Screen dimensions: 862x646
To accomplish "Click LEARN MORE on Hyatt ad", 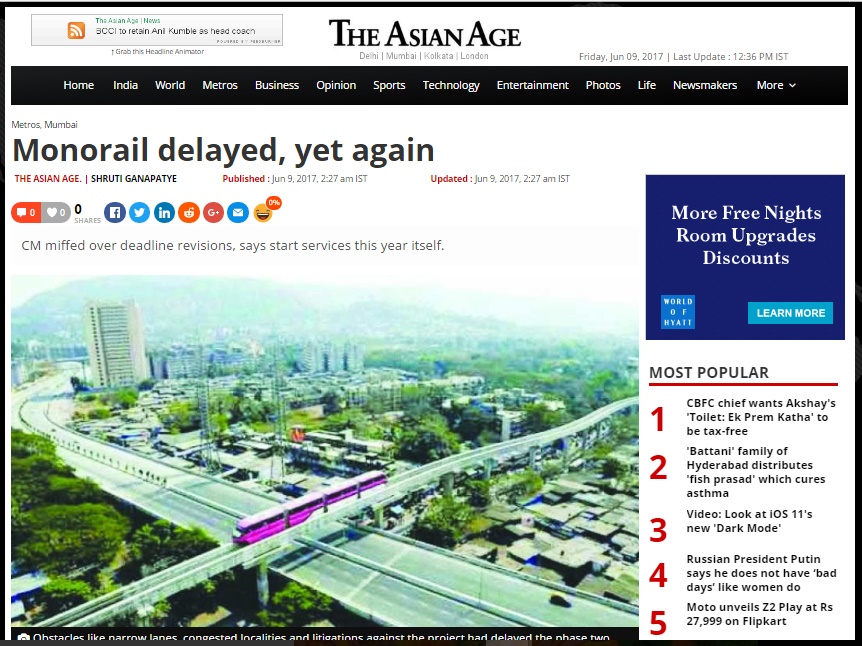I will [x=790, y=313].
